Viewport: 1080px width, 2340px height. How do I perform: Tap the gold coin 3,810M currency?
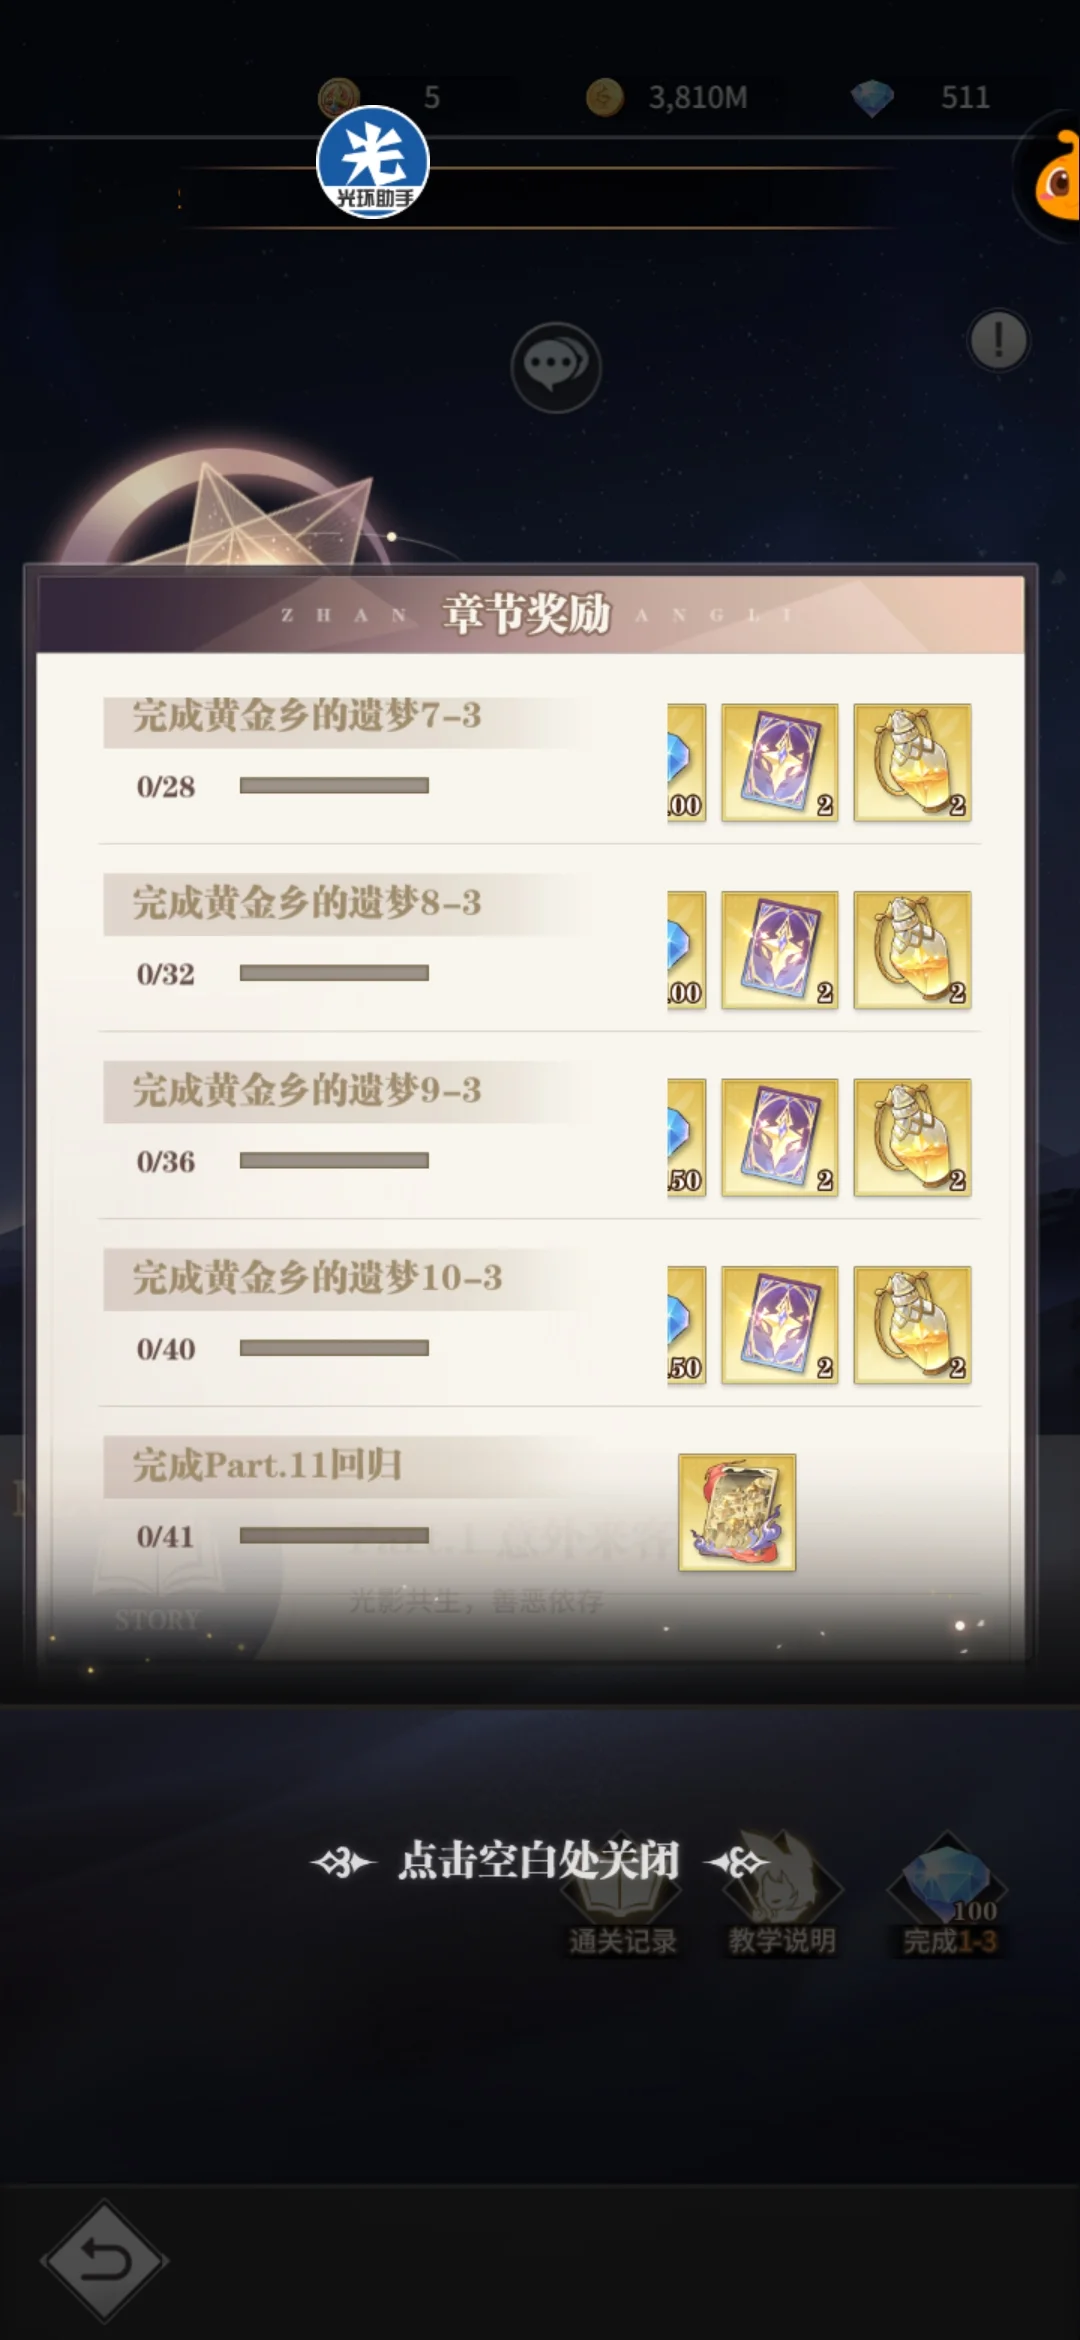click(x=666, y=97)
